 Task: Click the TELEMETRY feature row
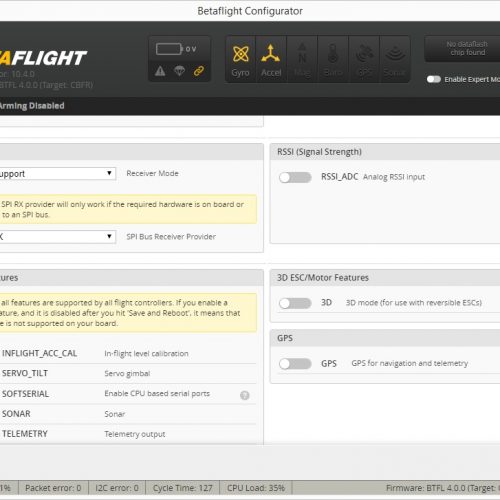tap(128, 434)
